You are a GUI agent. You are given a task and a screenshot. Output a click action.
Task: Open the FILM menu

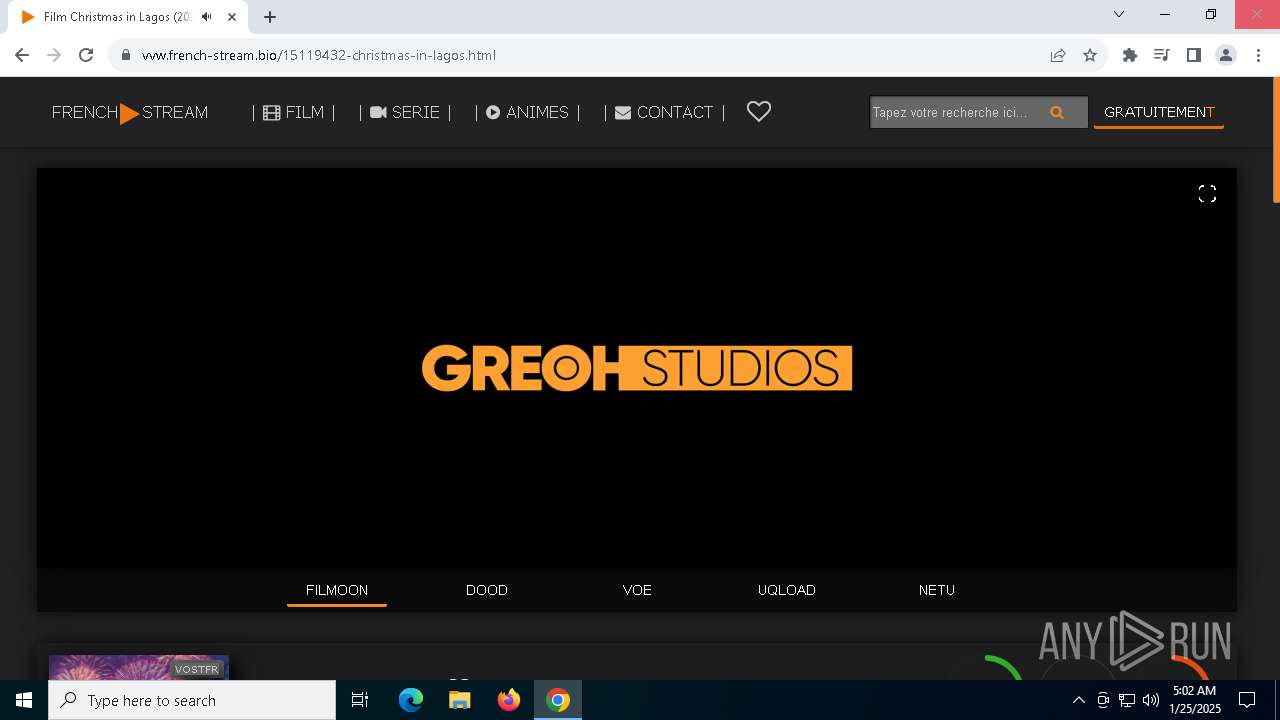point(294,113)
